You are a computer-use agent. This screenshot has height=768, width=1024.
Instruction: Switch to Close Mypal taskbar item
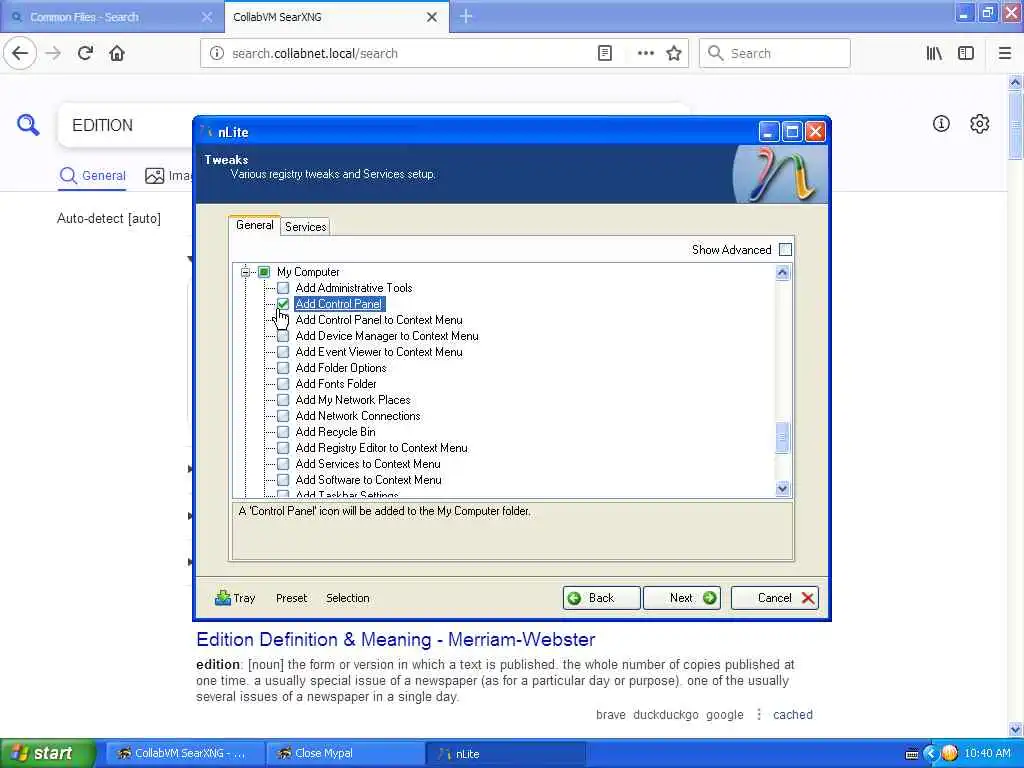click(x=345, y=753)
